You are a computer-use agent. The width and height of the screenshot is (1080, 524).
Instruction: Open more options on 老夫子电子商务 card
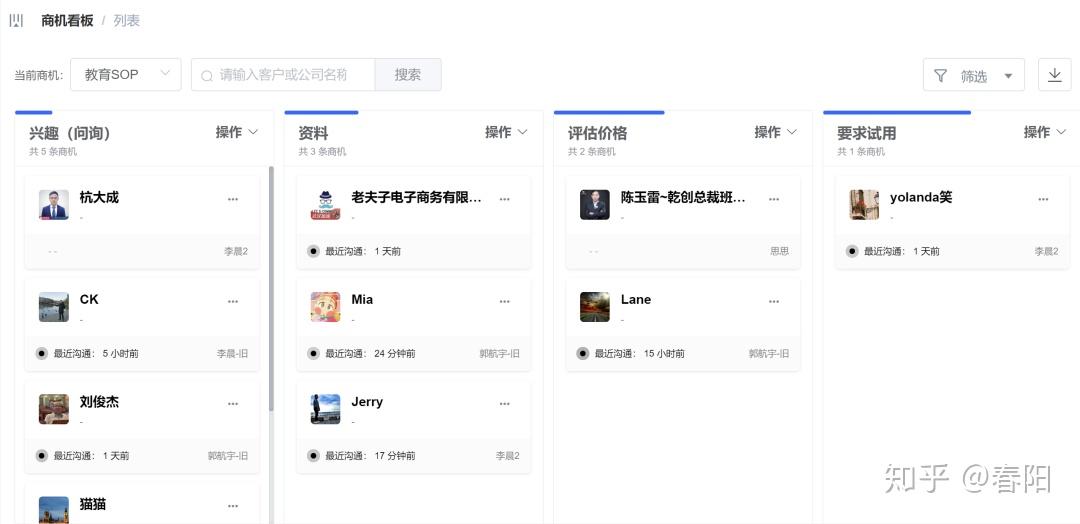point(505,199)
